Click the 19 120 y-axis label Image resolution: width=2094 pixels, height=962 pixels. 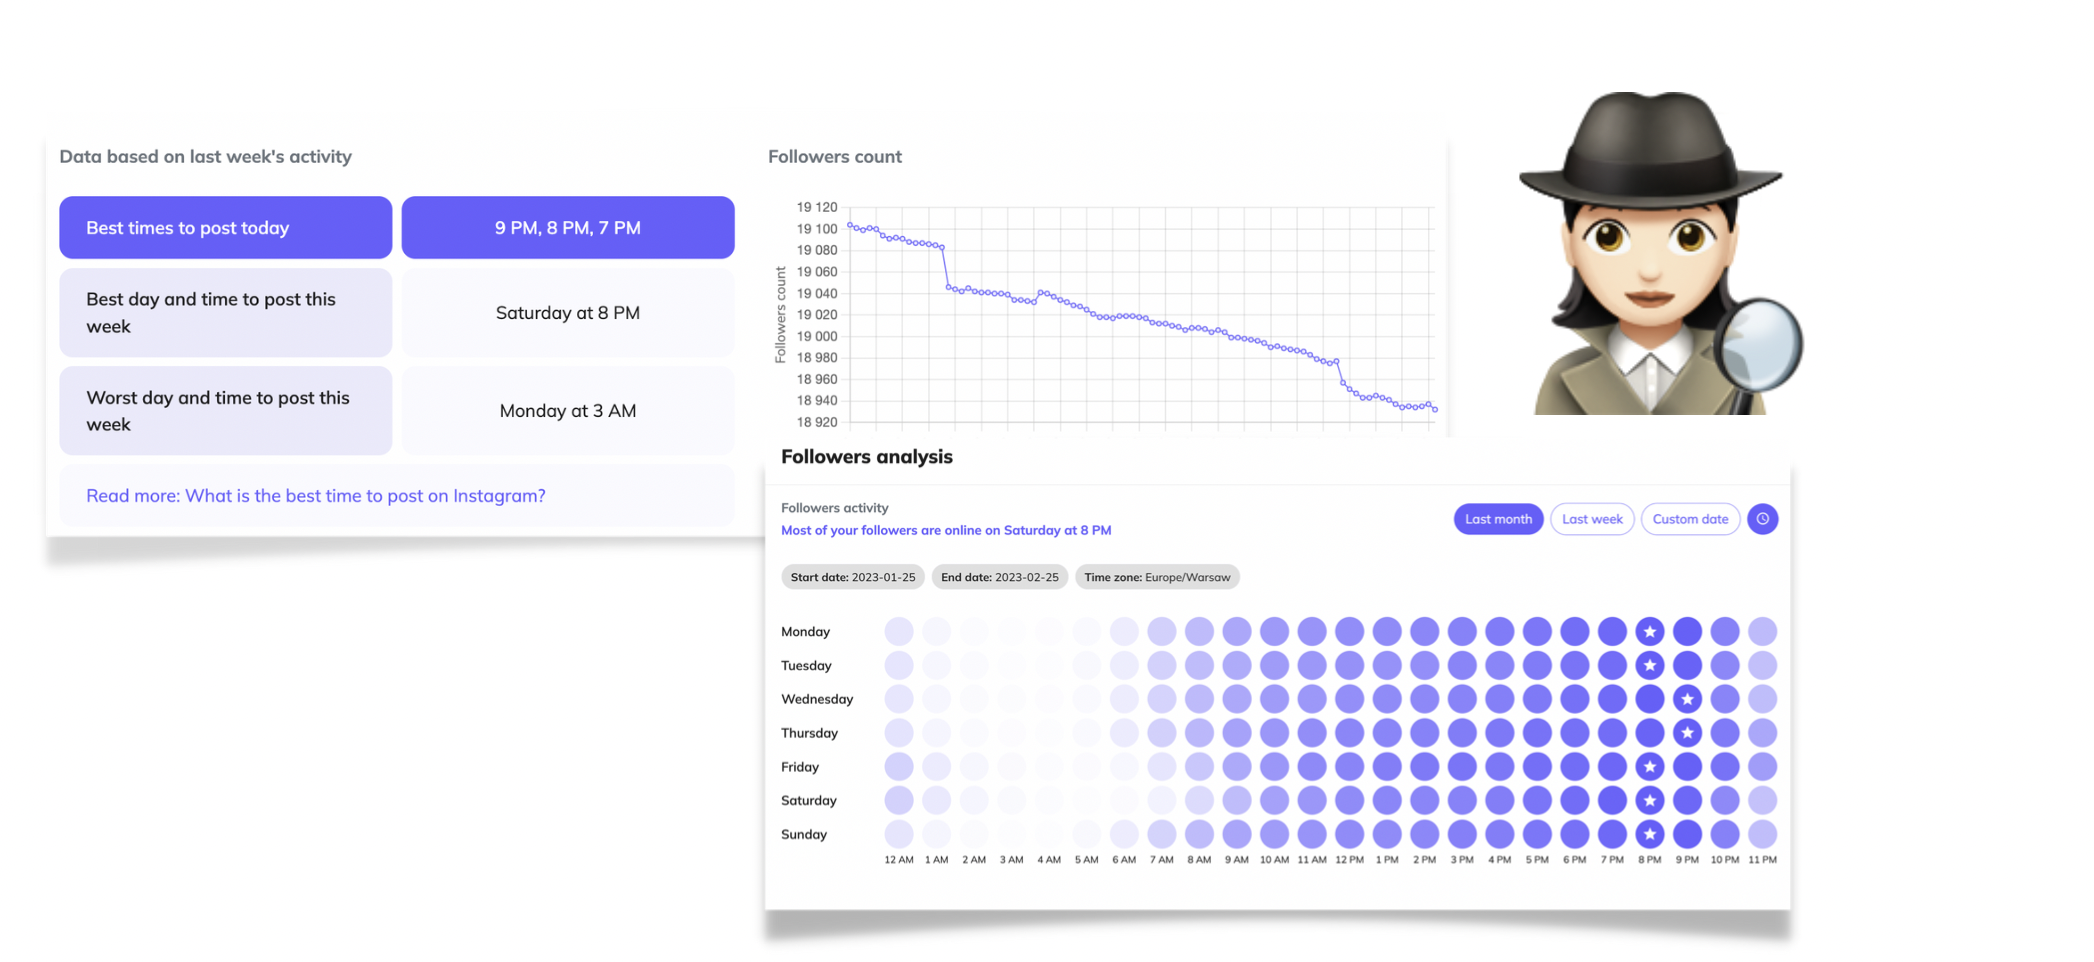tap(816, 207)
